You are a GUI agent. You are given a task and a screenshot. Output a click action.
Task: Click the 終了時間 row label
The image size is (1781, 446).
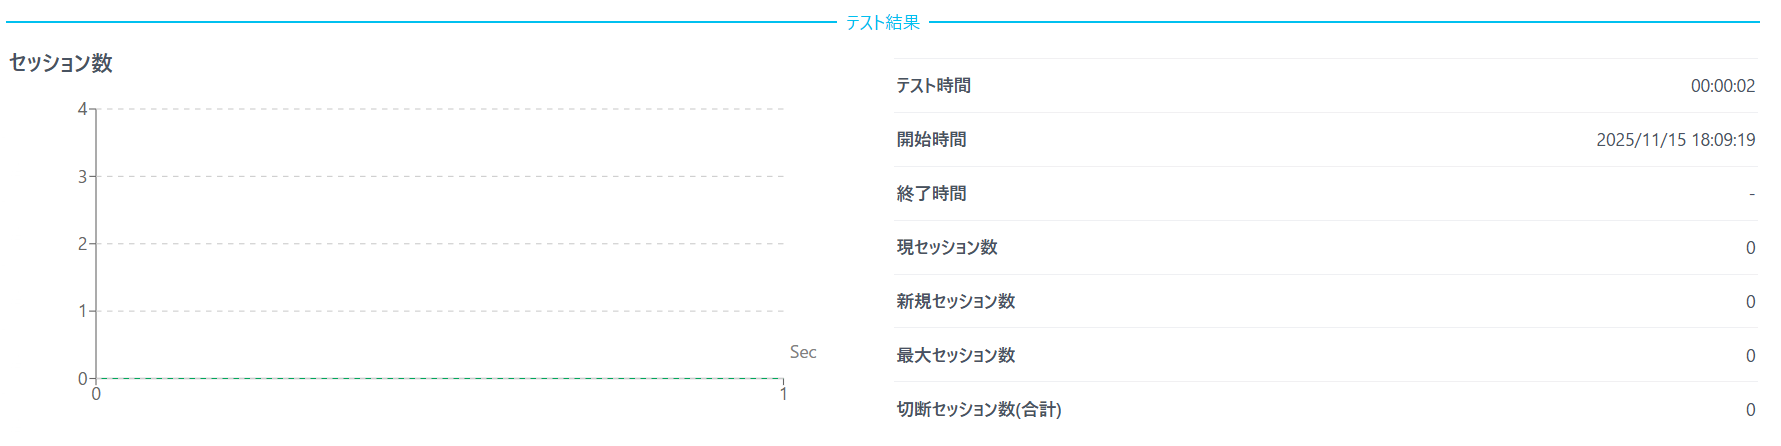(931, 194)
